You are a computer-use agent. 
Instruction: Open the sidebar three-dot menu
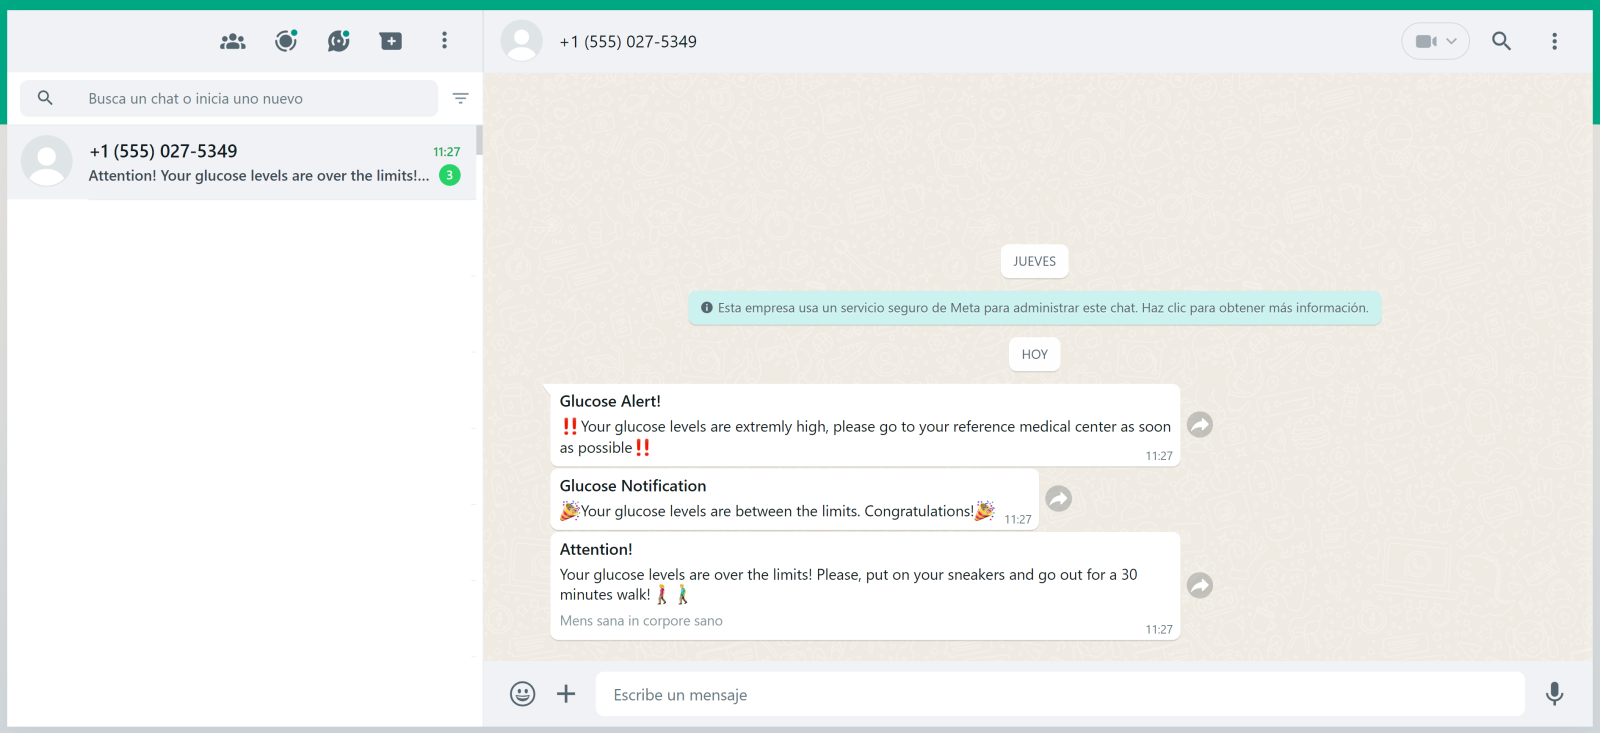(444, 41)
